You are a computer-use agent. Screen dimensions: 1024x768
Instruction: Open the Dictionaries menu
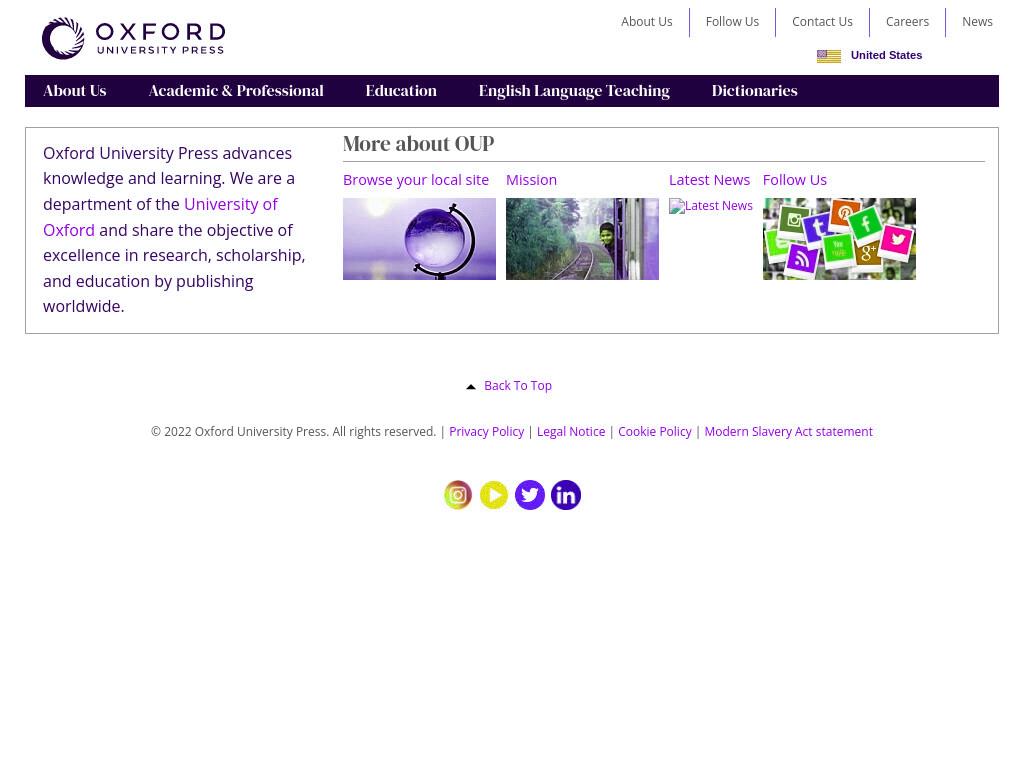(754, 91)
